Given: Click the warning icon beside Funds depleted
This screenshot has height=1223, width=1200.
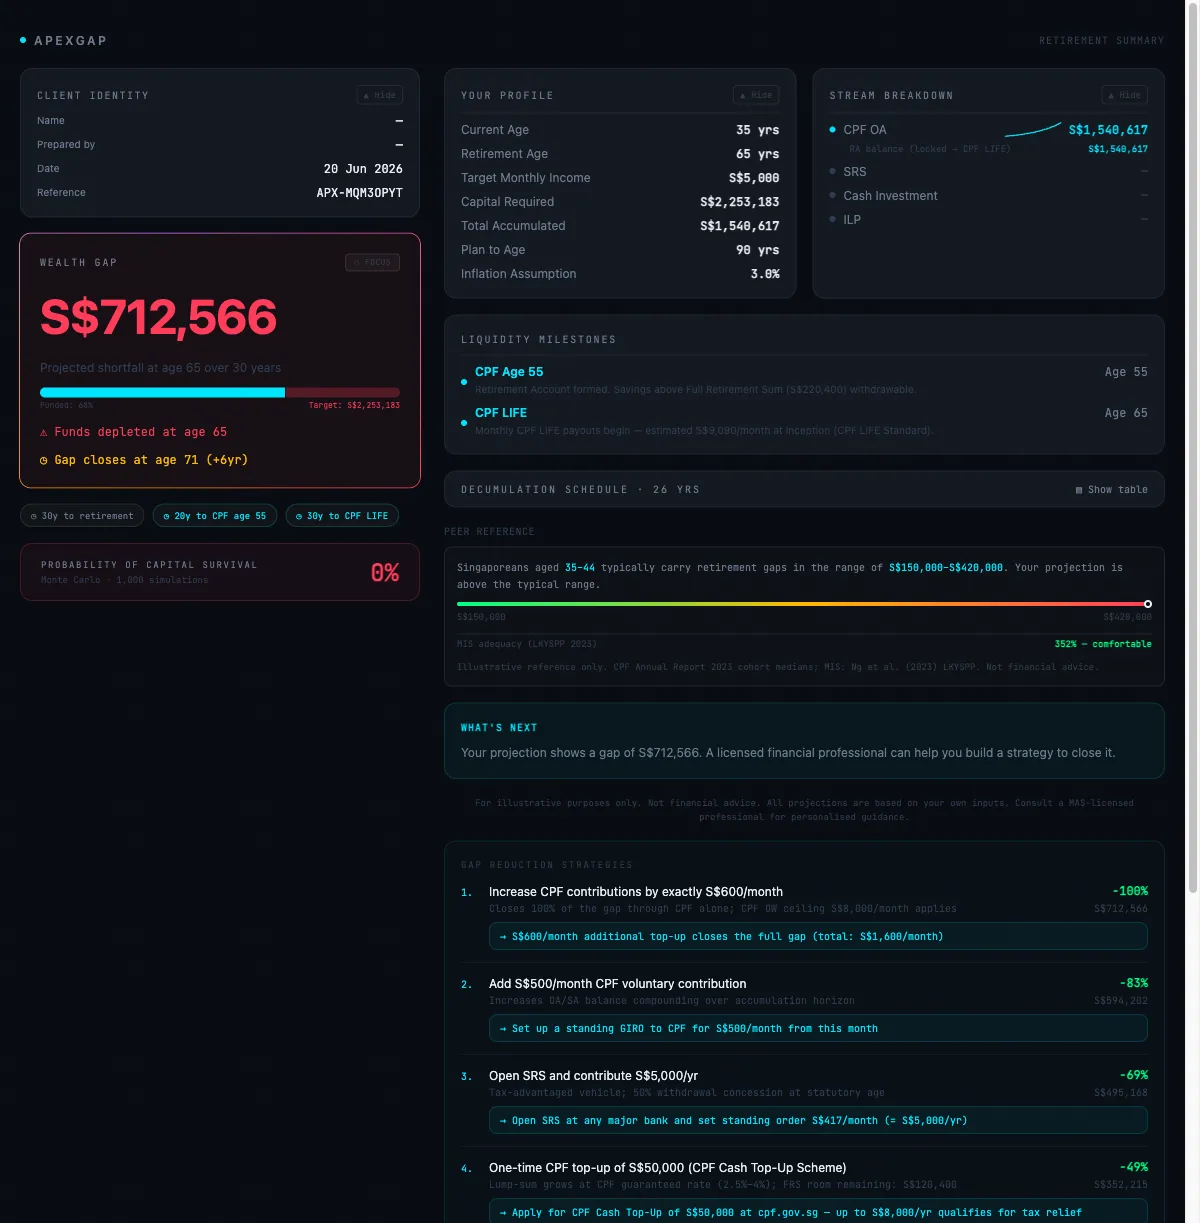Looking at the screenshot, I should pos(44,432).
